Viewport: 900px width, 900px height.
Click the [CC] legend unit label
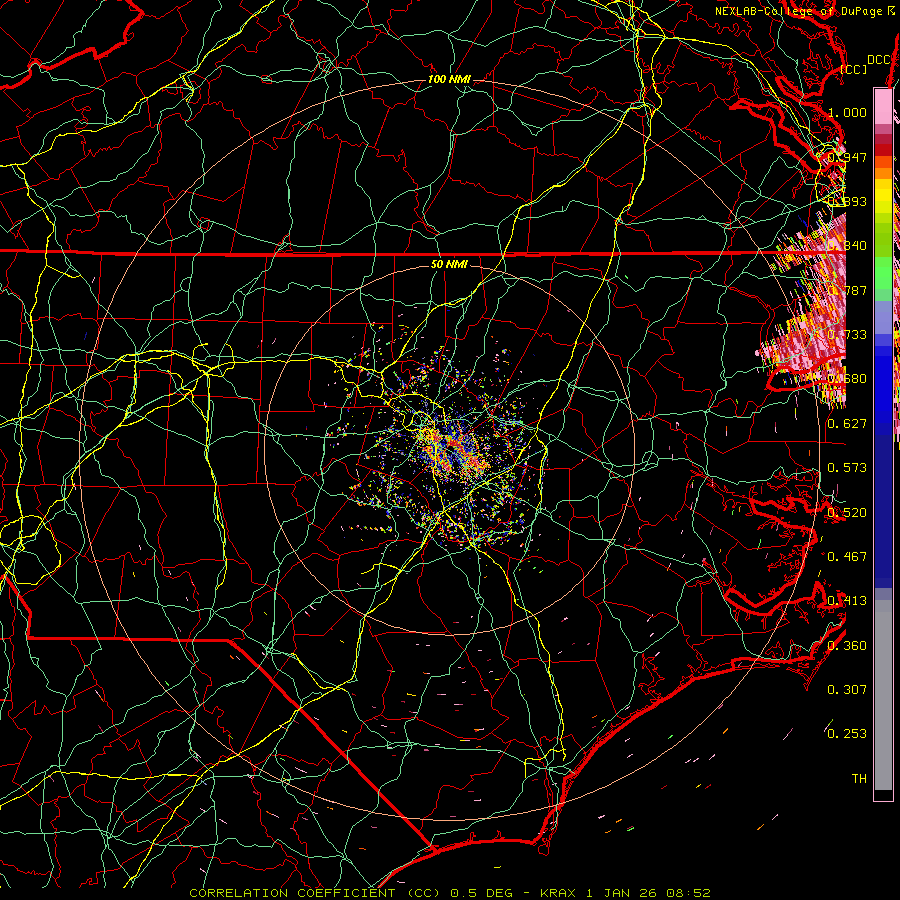pos(853,69)
